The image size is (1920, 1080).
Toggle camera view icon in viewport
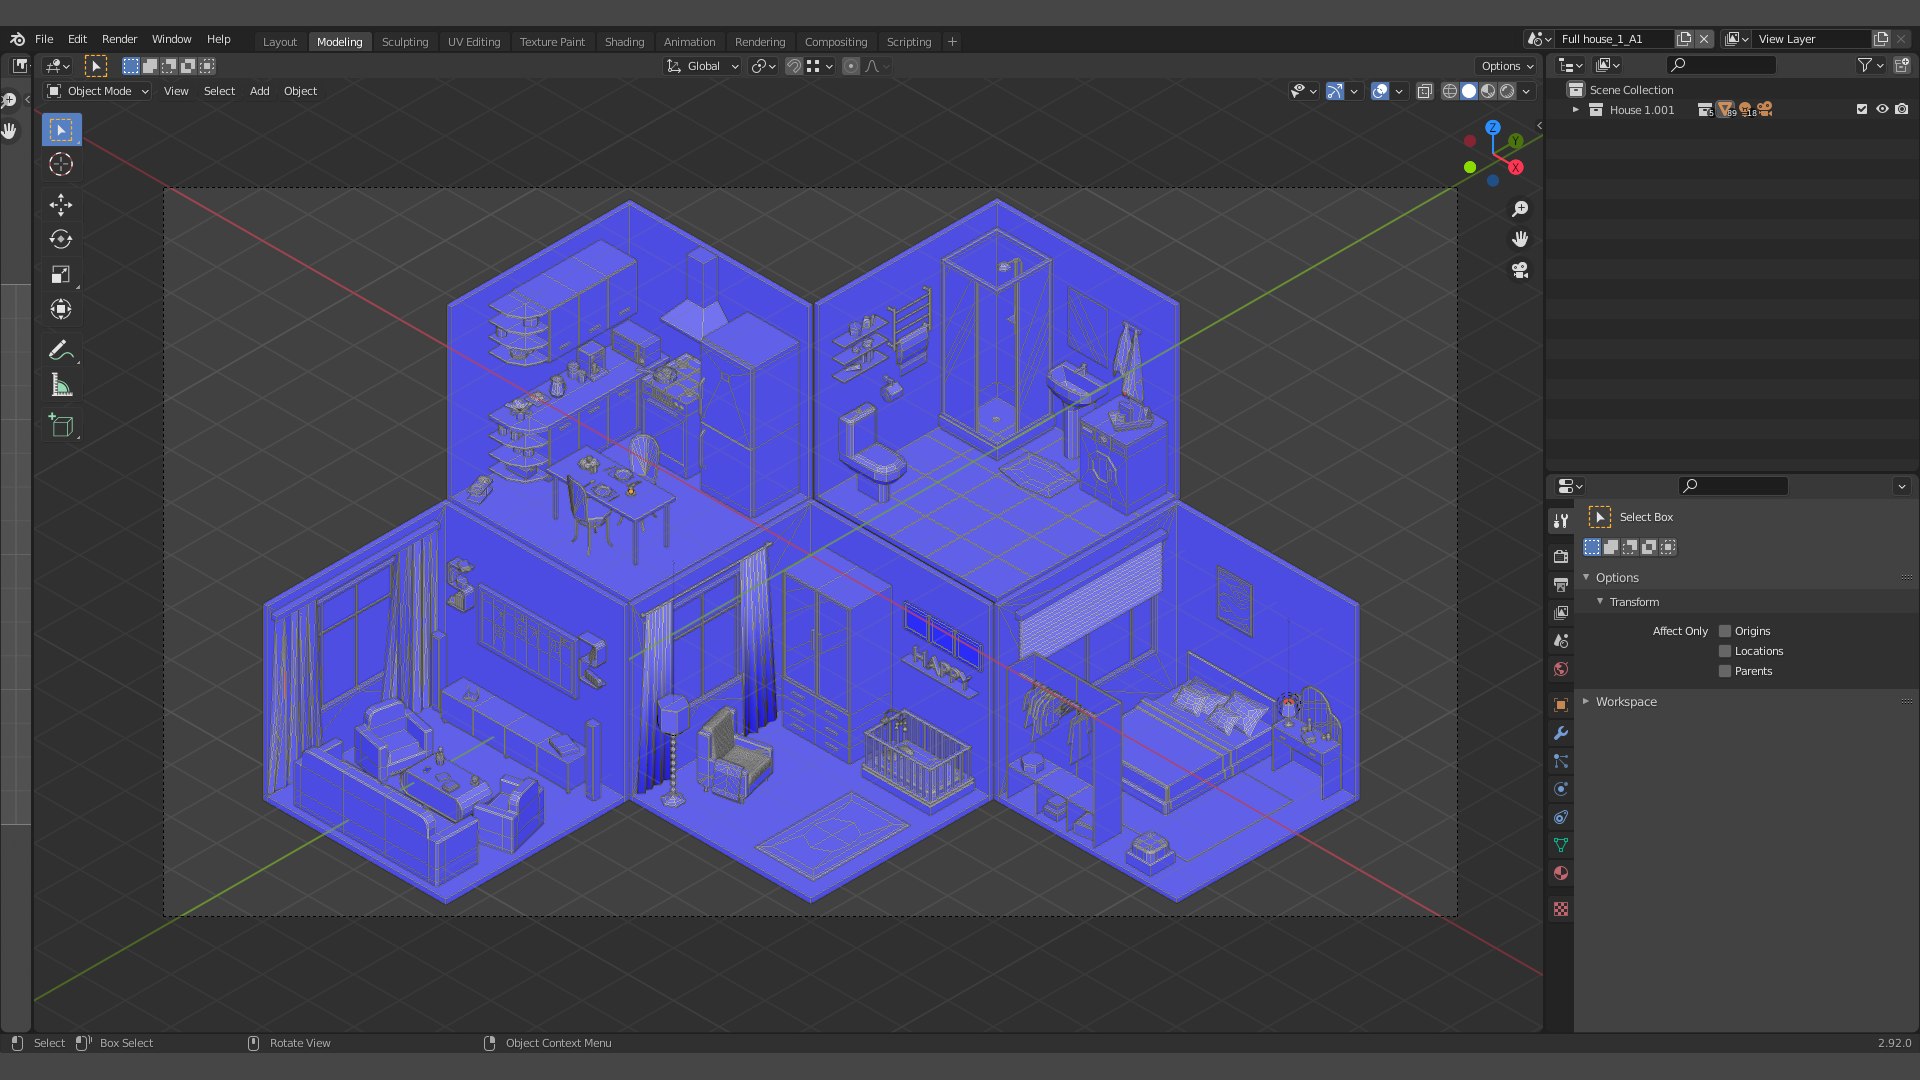[1520, 270]
